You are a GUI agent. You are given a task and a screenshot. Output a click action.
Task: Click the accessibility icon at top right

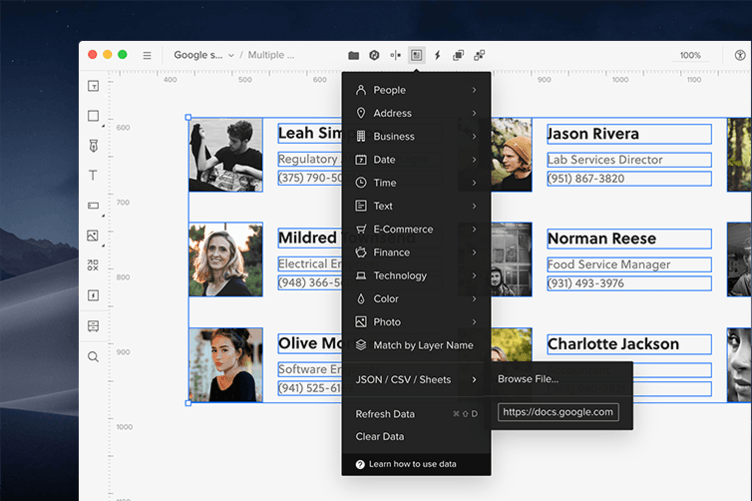tap(740, 55)
